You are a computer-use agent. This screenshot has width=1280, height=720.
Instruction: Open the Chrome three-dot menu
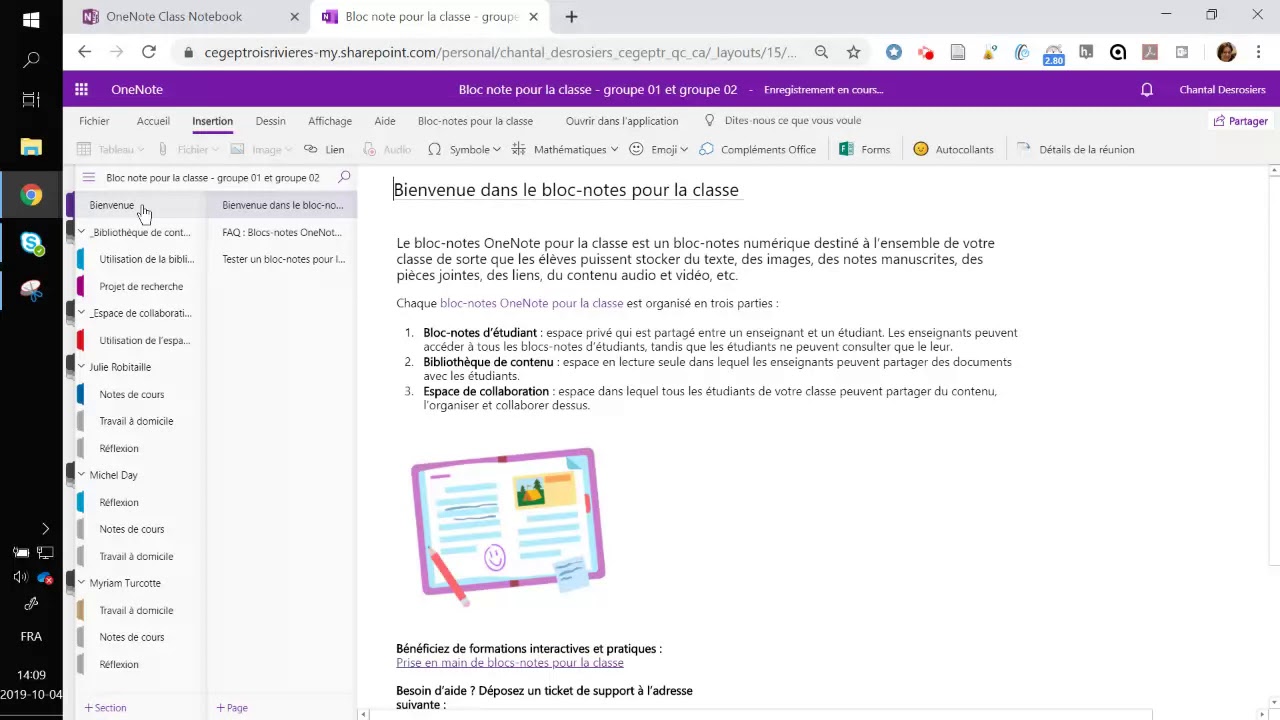pyautogui.click(x=1258, y=52)
